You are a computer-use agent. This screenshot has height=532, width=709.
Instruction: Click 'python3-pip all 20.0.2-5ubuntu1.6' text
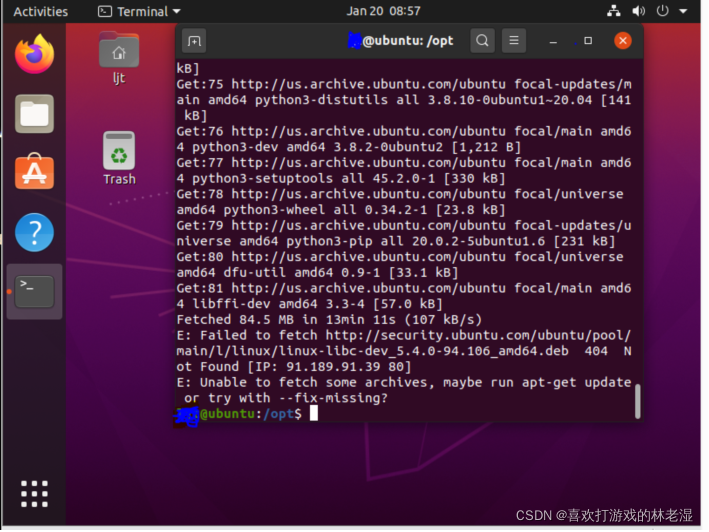pyautogui.click(x=416, y=241)
